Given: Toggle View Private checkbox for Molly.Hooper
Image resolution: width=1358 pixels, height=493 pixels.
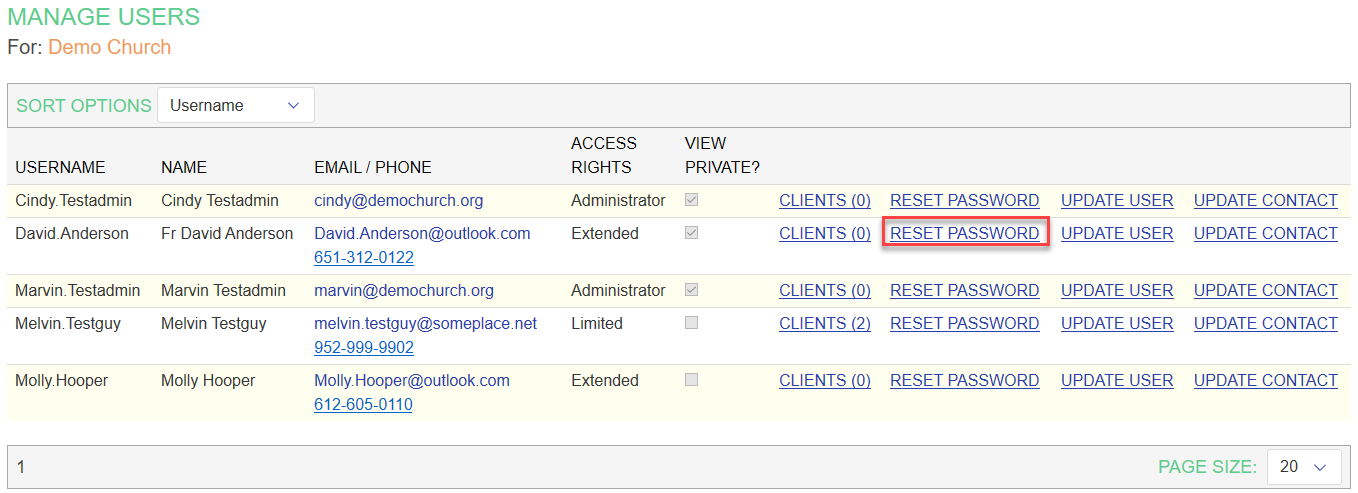Looking at the screenshot, I should [x=692, y=380].
